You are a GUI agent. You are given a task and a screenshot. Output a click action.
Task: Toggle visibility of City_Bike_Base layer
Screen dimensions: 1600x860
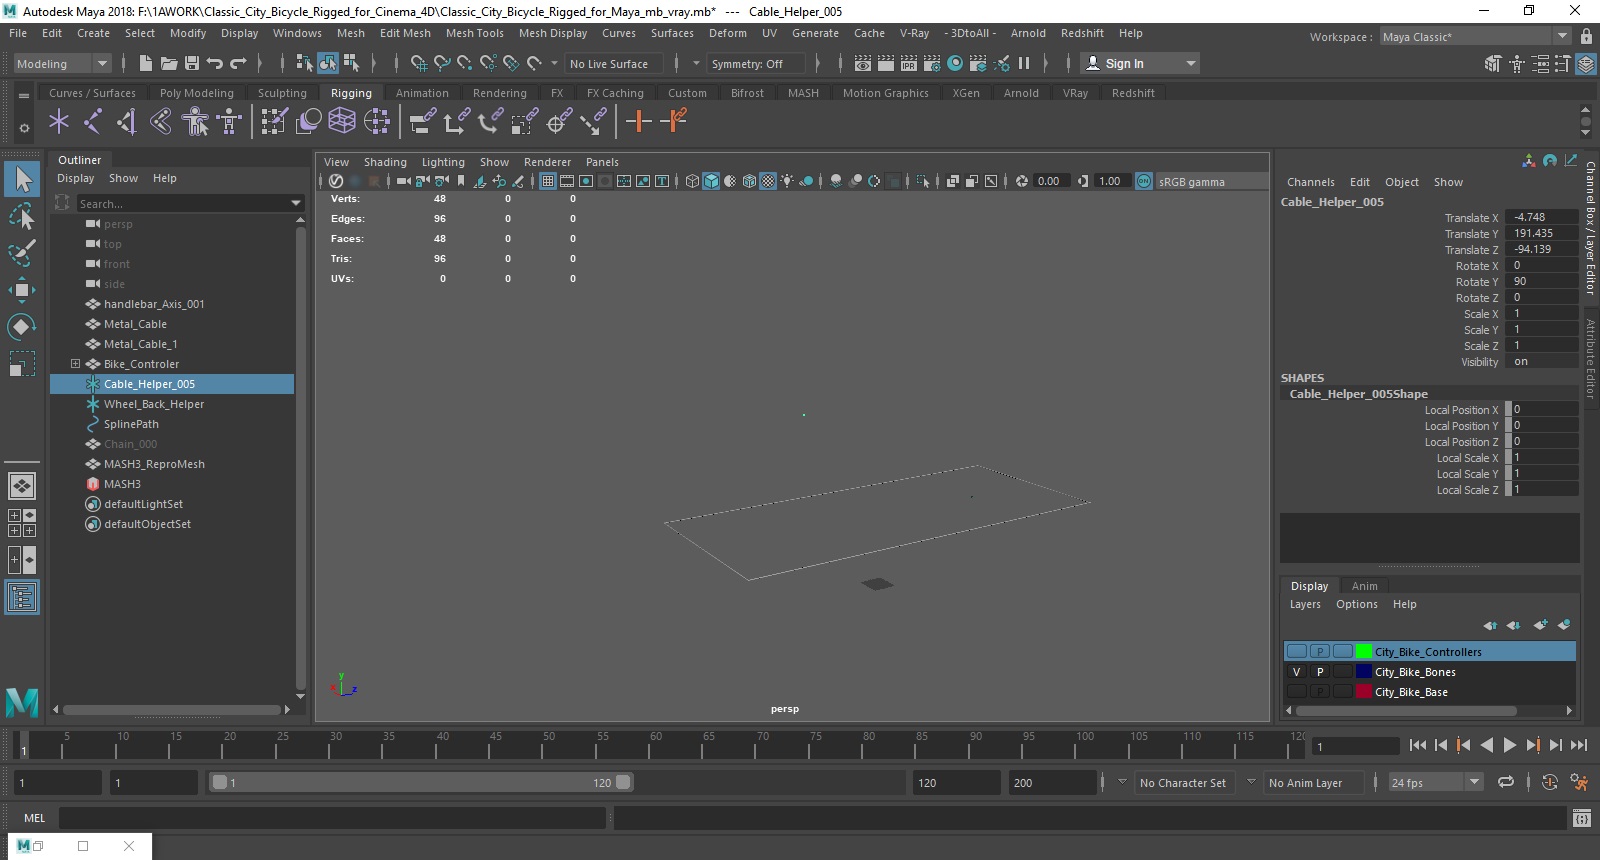[1296, 692]
